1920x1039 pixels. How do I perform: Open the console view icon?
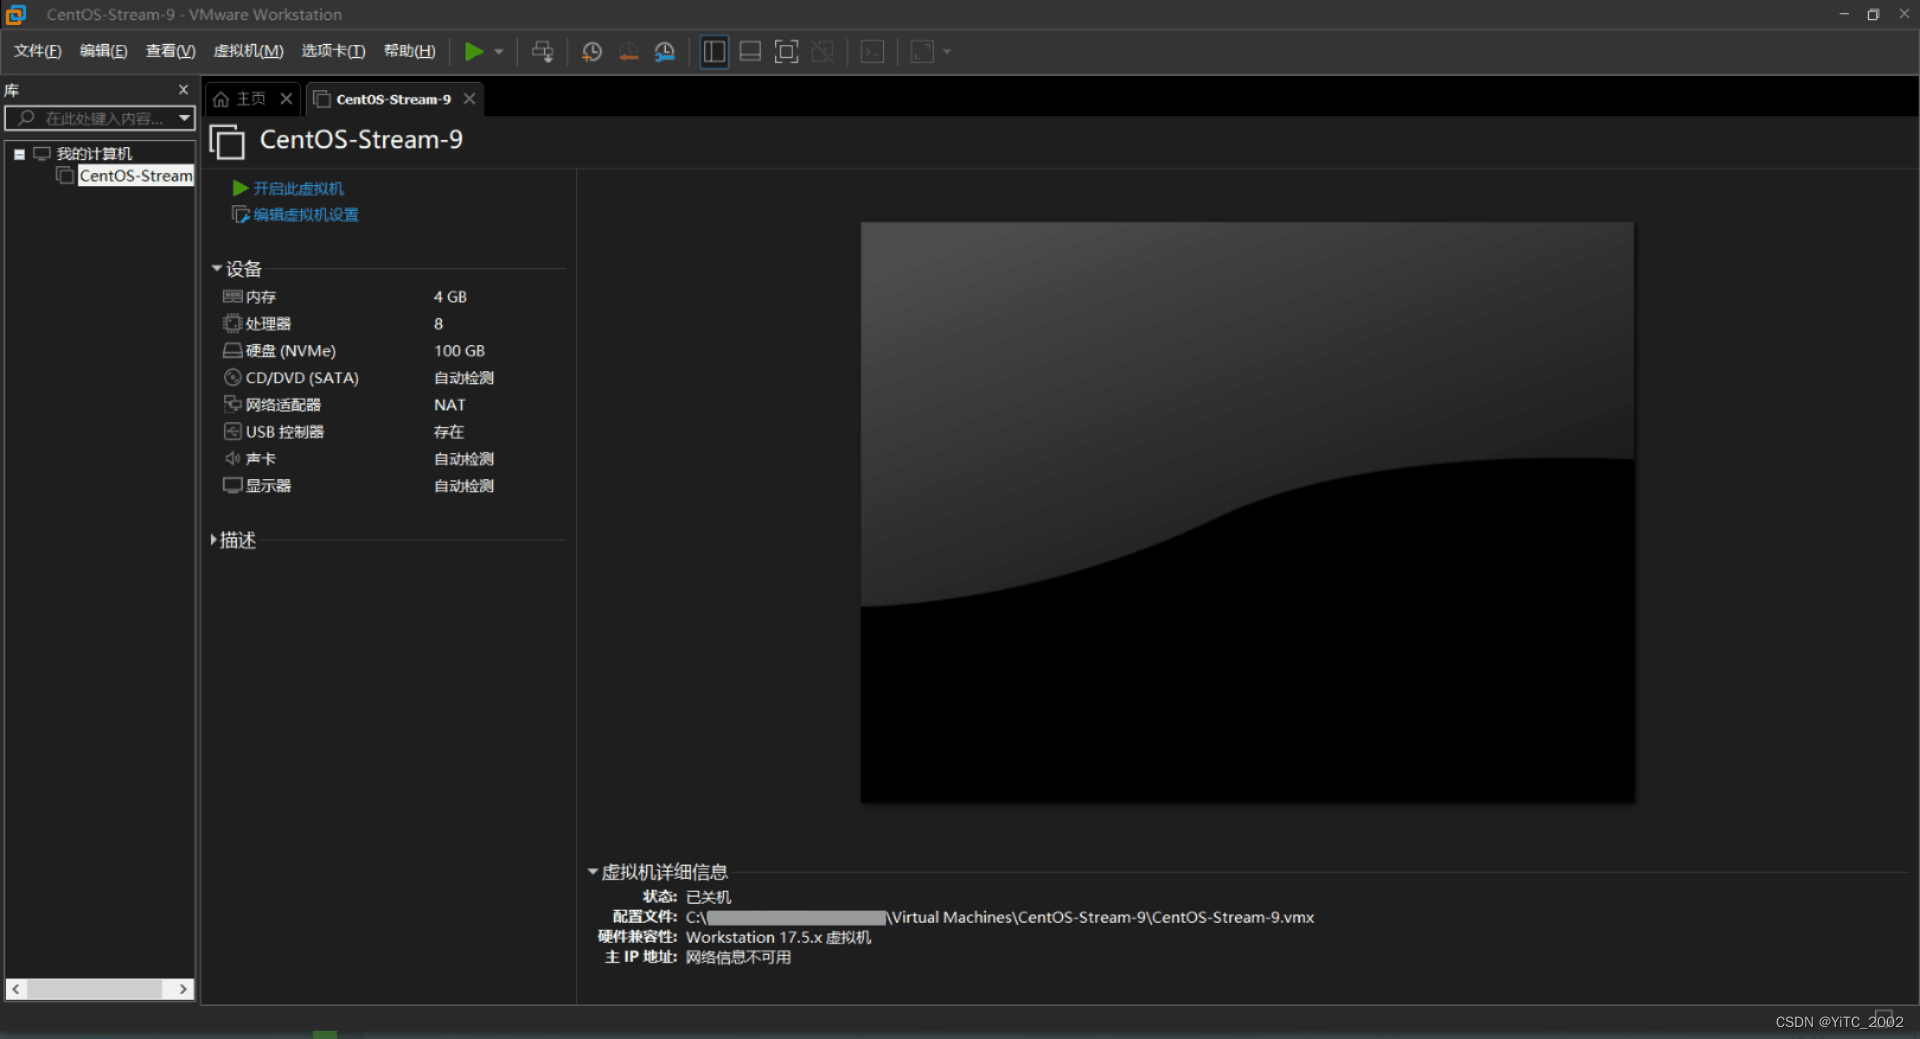tap(872, 51)
